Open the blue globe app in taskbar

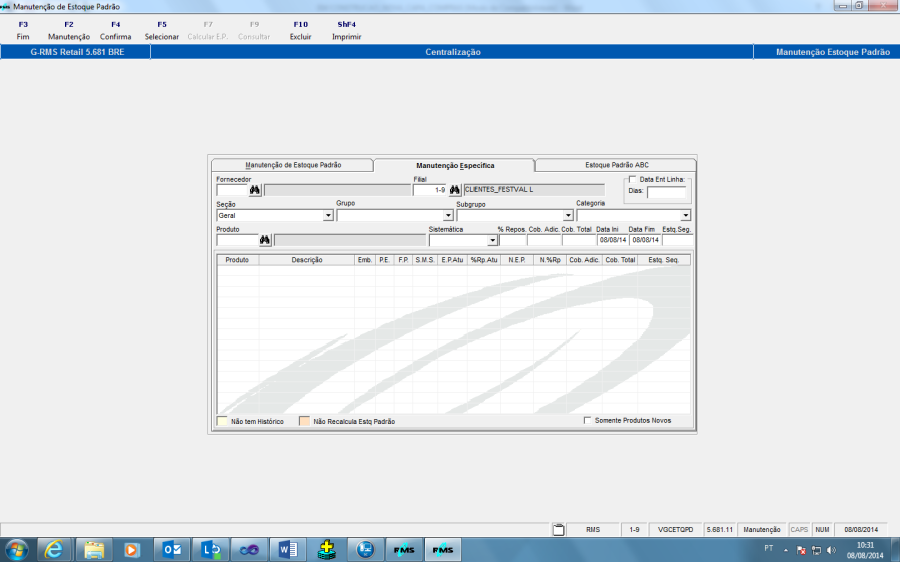[x=366, y=550]
